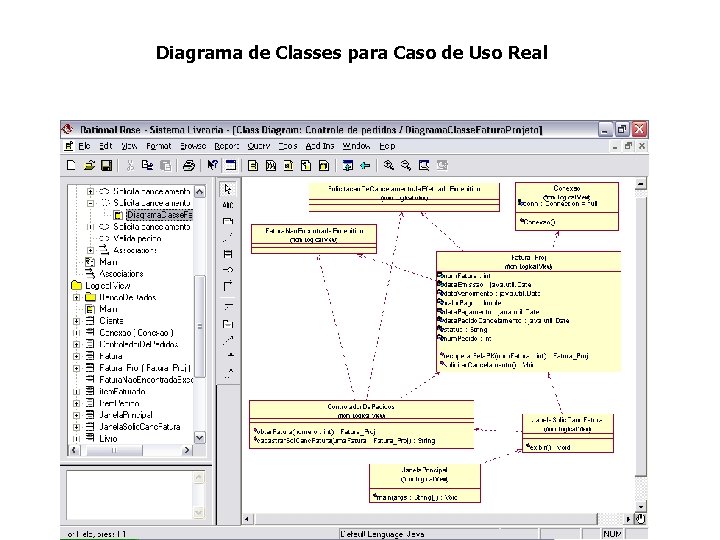This screenshot has width=720, height=540.
Task: Select DiagramaClasseFa diagram in the tree
Action: click(159, 215)
